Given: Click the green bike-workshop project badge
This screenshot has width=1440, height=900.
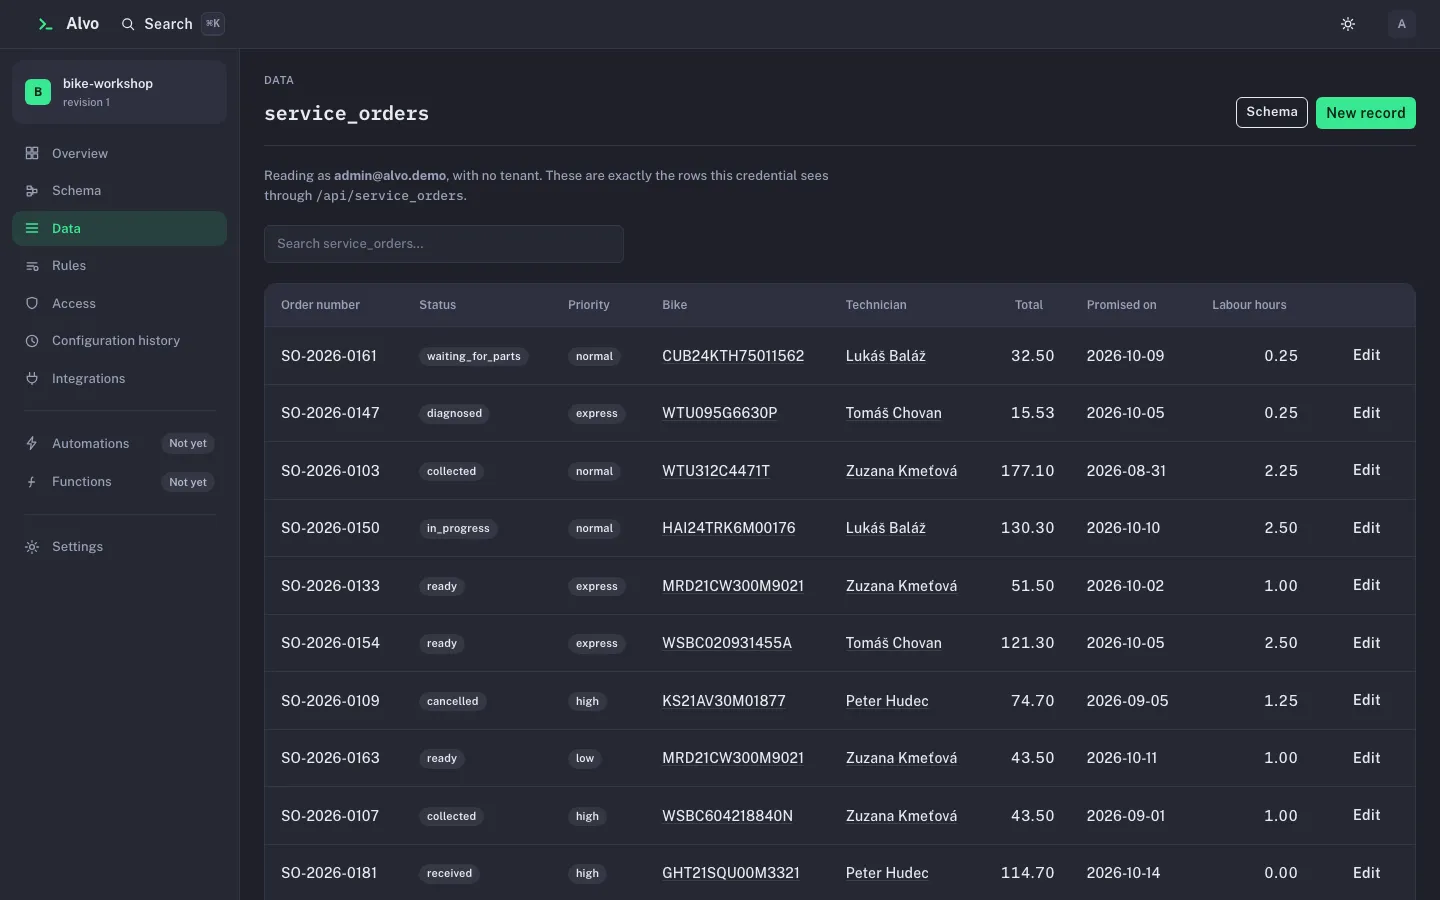Looking at the screenshot, I should [38, 92].
